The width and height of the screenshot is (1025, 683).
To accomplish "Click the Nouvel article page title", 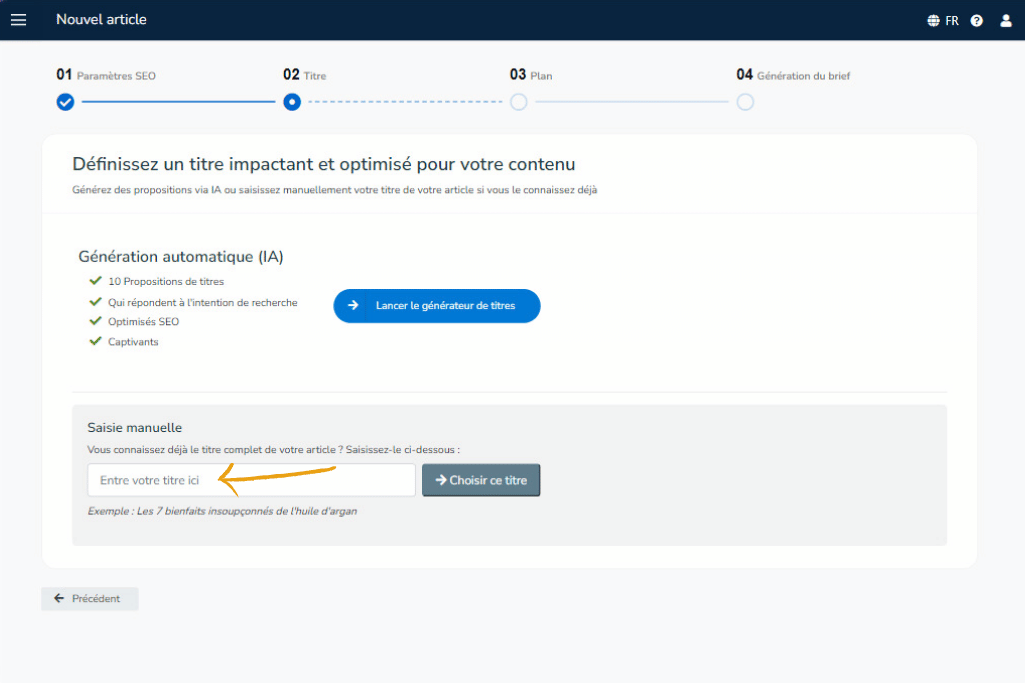I will pos(101,20).
